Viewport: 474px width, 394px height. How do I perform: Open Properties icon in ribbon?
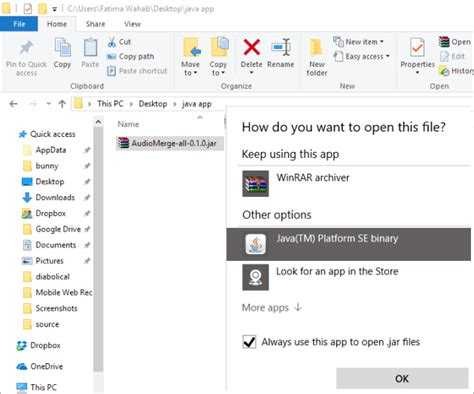(x=417, y=47)
